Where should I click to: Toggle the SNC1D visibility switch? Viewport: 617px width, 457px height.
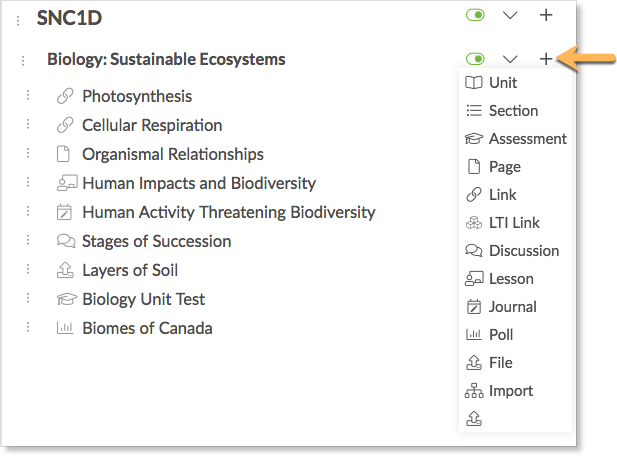pyautogui.click(x=475, y=15)
